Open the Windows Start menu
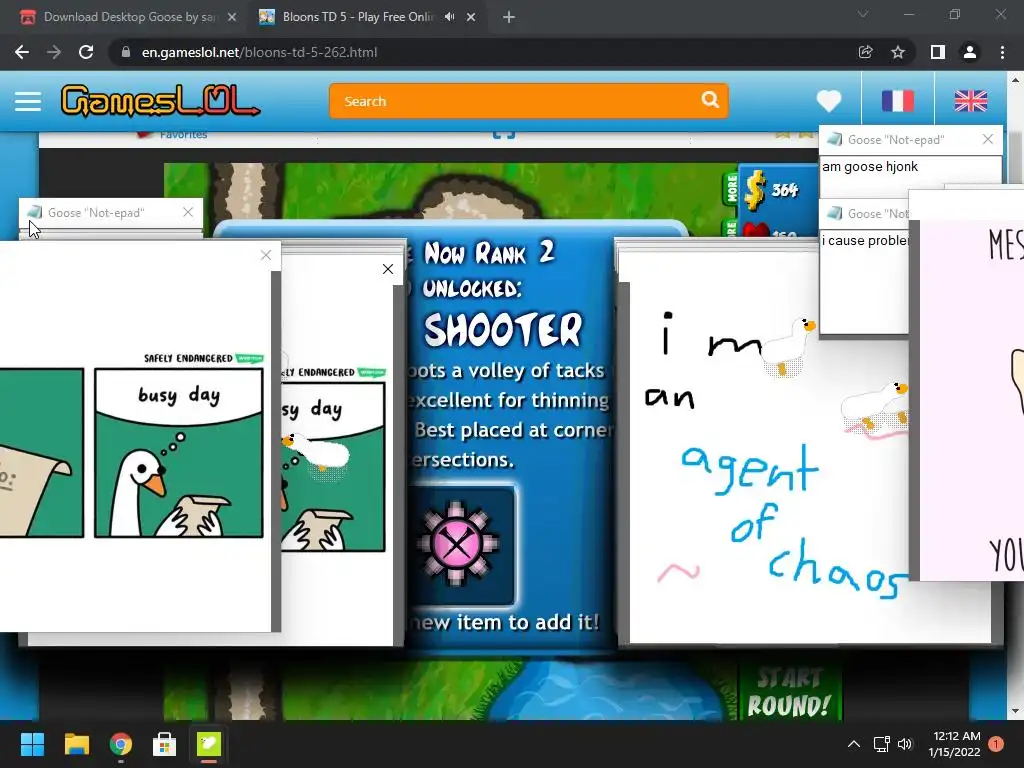 click(x=32, y=744)
